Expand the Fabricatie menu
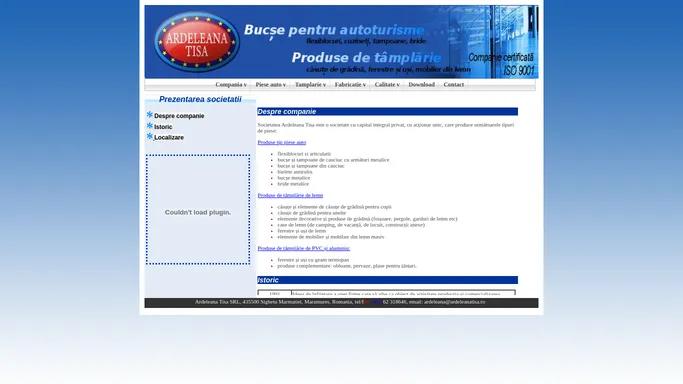The height and width of the screenshot is (384, 683). coord(350,84)
